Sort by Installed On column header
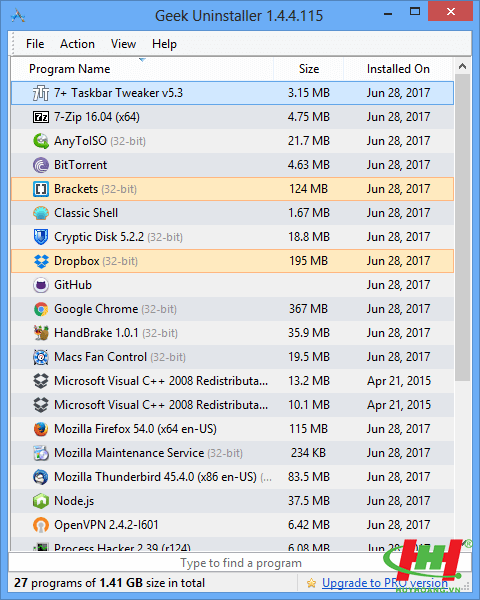The height and width of the screenshot is (600, 480). (x=398, y=69)
